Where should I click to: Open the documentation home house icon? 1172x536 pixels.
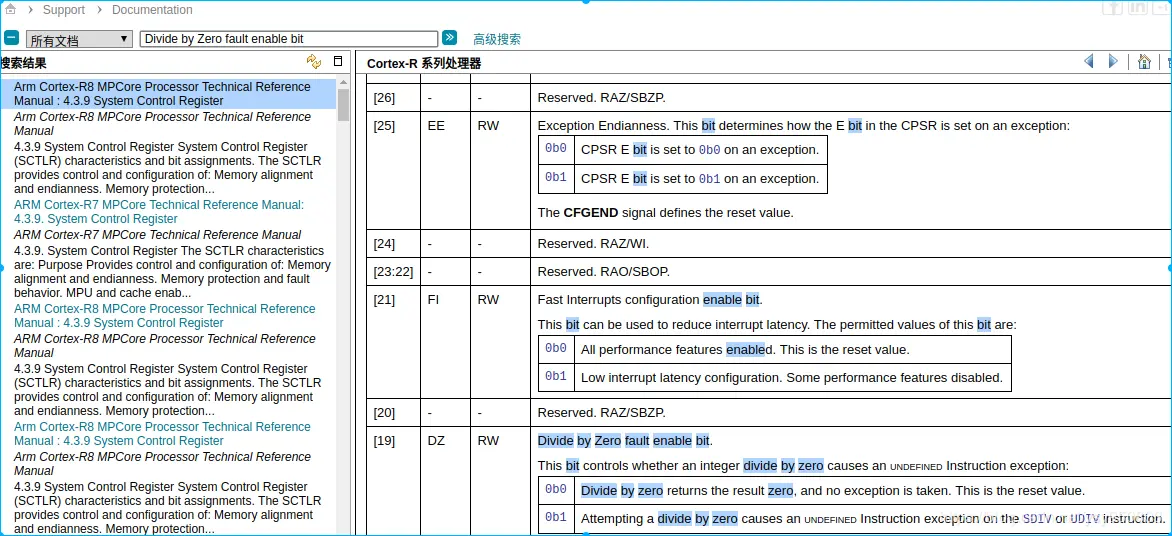pos(1144,62)
